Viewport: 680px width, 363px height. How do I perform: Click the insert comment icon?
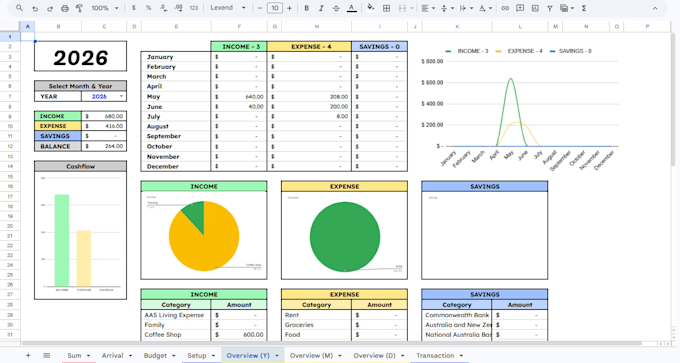[520, 8]
